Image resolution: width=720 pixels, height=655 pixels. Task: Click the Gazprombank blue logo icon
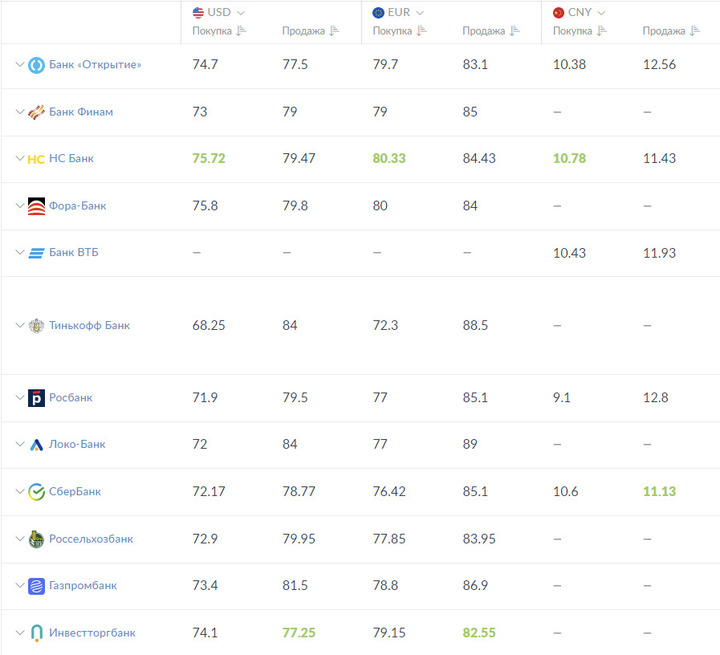(36, 586)
